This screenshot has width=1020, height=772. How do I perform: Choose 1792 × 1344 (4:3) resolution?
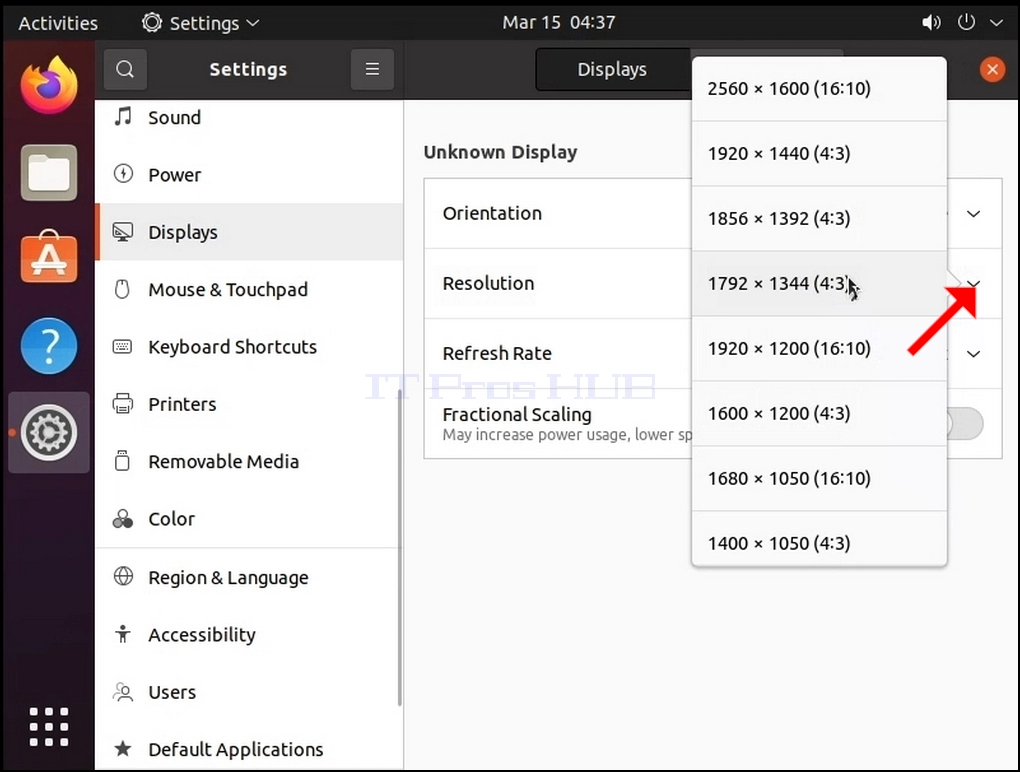click(x=819, y=284)
